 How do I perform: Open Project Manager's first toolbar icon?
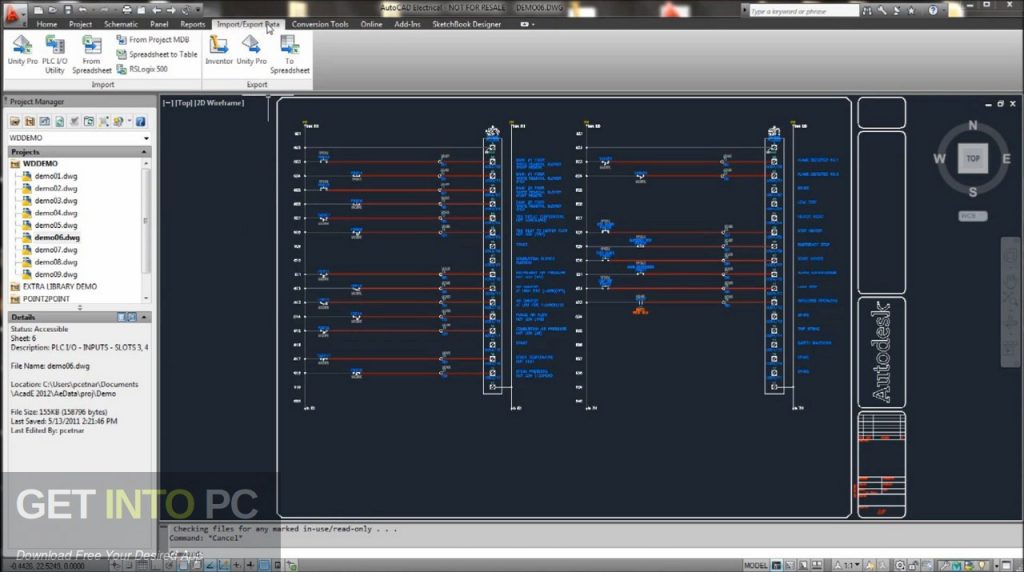click(14, 121)
